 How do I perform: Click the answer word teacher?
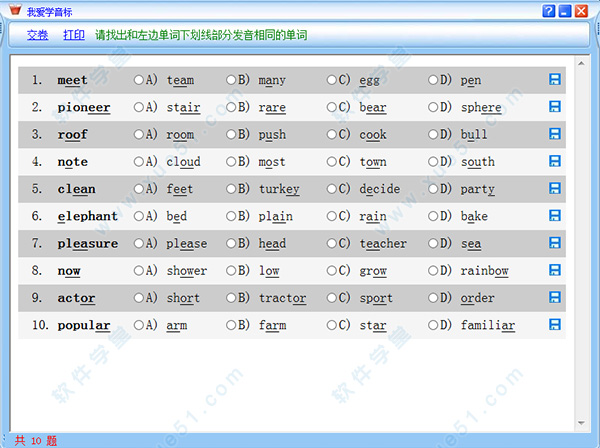383,244
